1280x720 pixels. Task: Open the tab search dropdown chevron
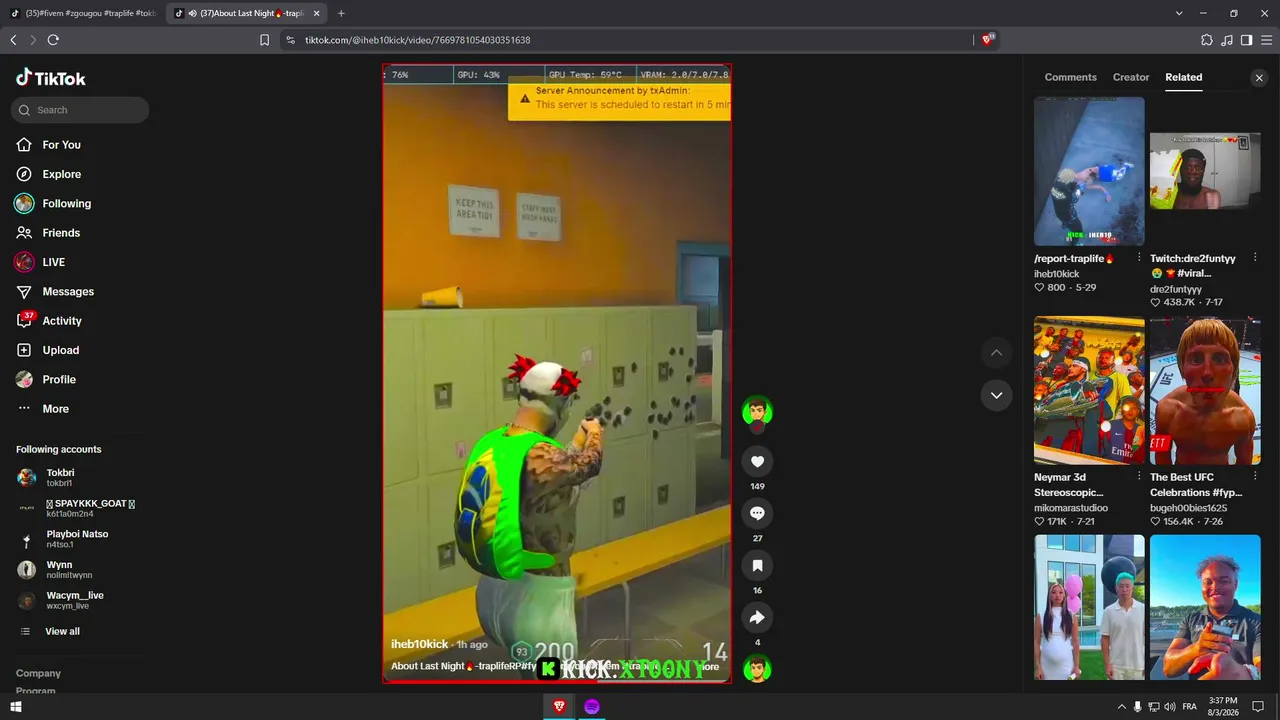coord(1179,13)
